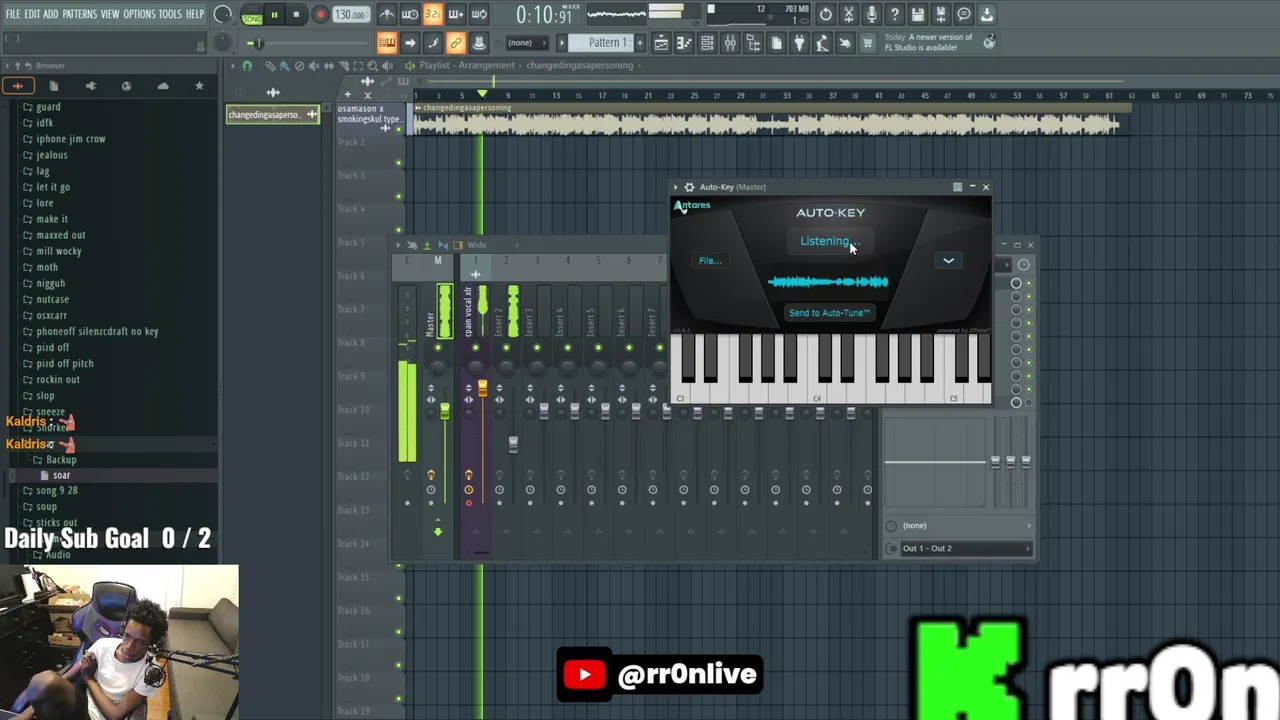Click the Listening... button in Auto-Key
This screenshot has height=720, width=1280.
coord(828,241)
